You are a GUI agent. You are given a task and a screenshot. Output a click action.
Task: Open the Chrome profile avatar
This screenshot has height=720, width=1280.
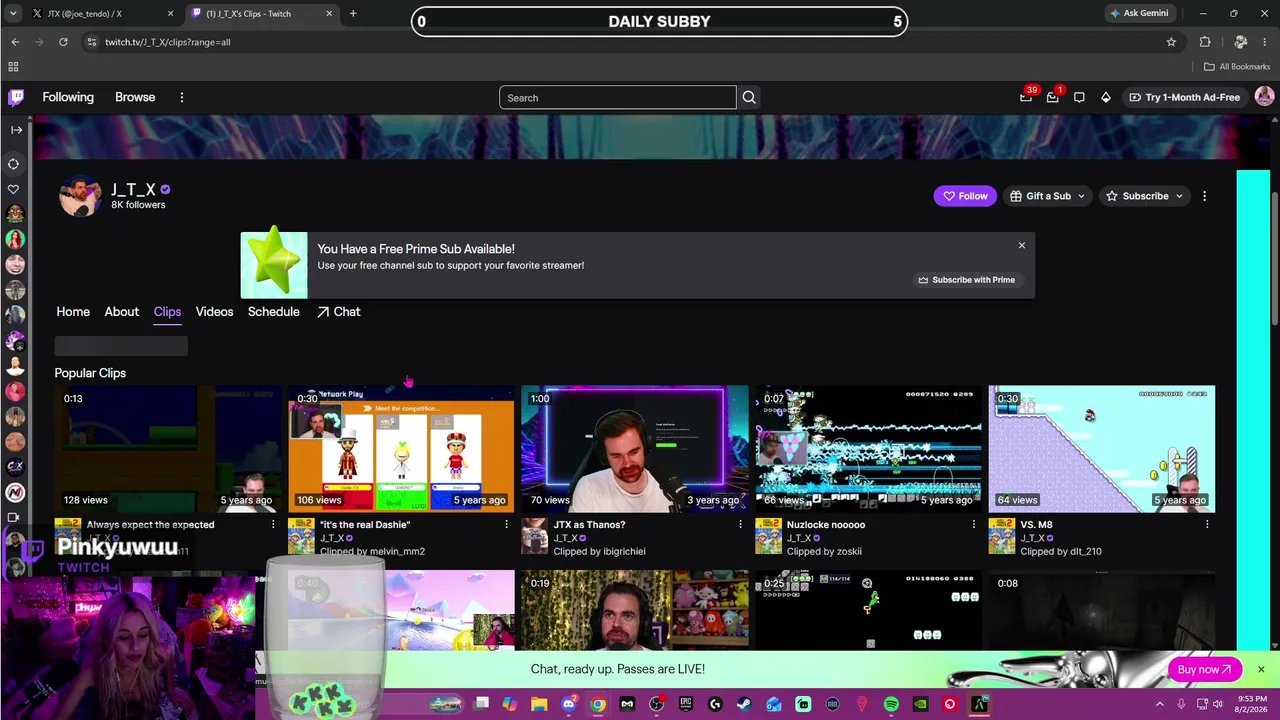[x=1240, y=42]
